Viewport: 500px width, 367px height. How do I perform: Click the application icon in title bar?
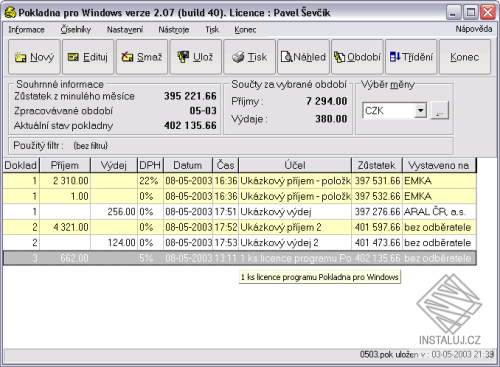tap(10, 13)
